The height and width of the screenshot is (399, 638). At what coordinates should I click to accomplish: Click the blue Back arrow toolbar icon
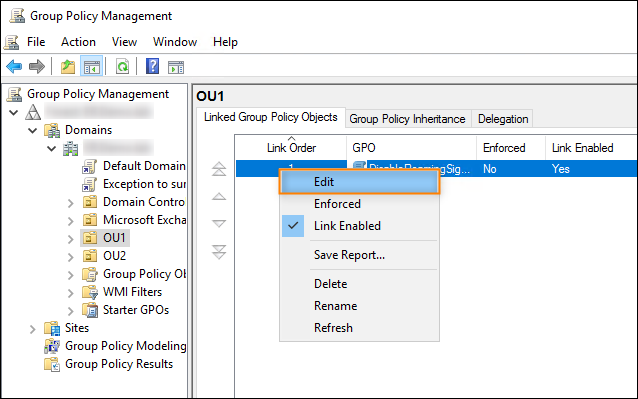14,66
